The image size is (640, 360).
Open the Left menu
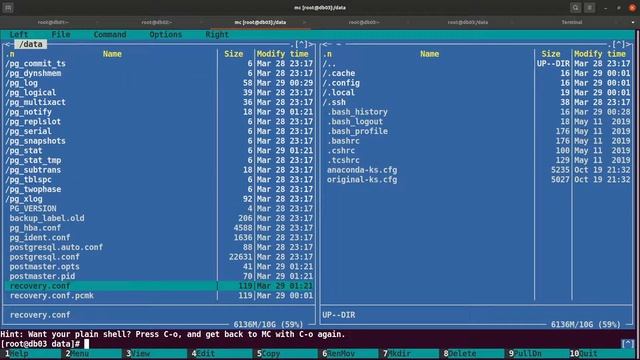click(x=19, y=35)
